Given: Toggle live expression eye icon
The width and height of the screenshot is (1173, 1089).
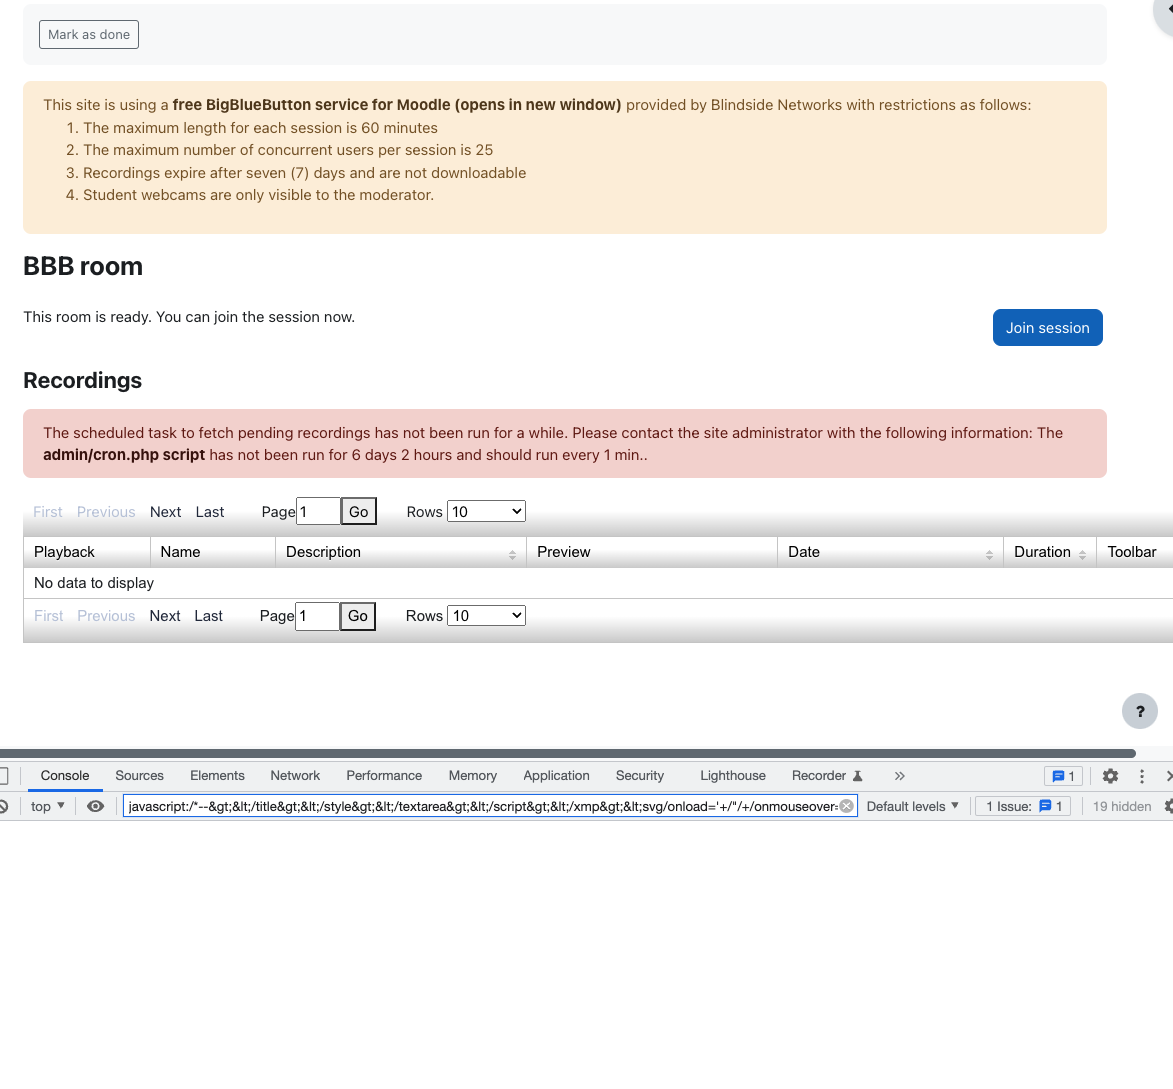Looking at the screenshot, I should click(96, 806).
